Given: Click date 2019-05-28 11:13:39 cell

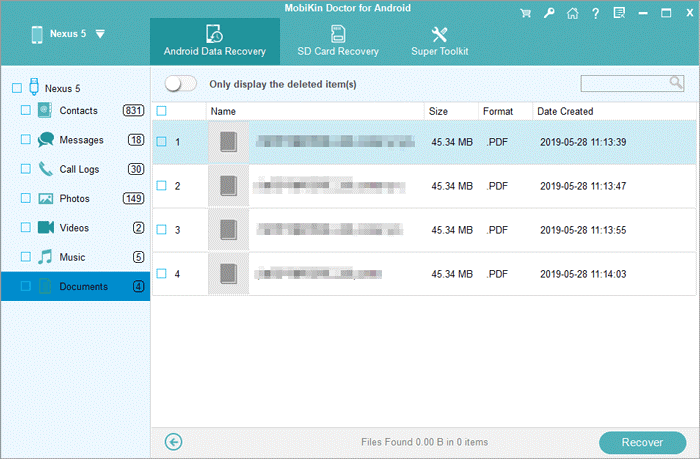Looking at the screenshot, I should [583, 142].
